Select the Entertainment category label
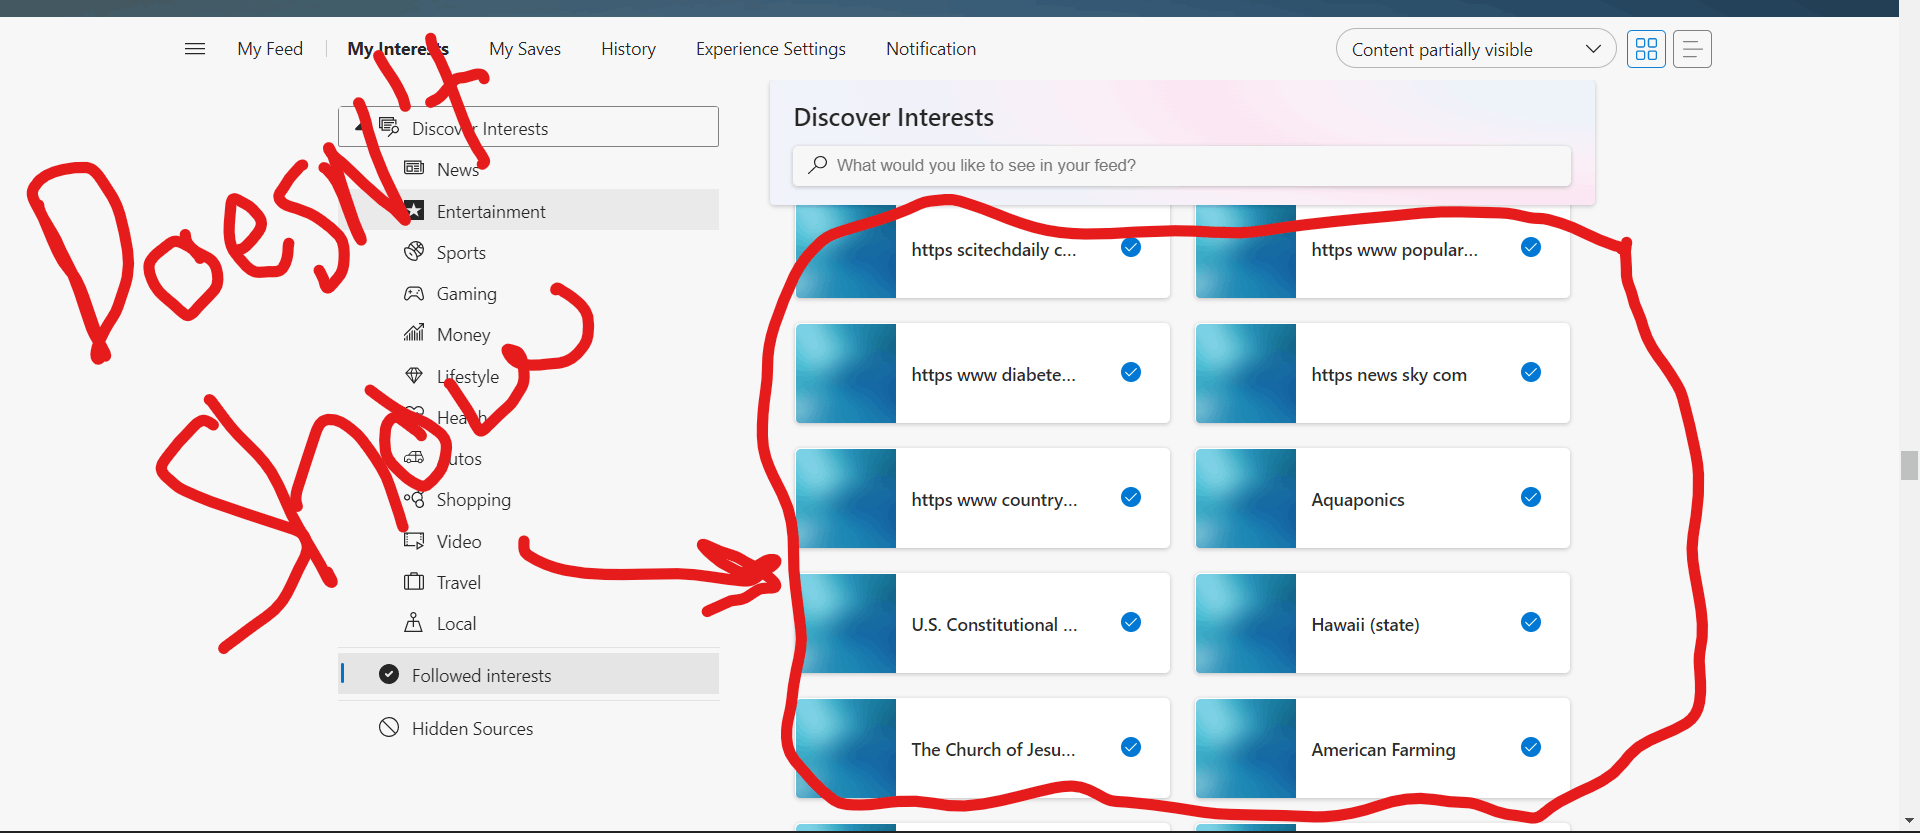 click(491, 211)
